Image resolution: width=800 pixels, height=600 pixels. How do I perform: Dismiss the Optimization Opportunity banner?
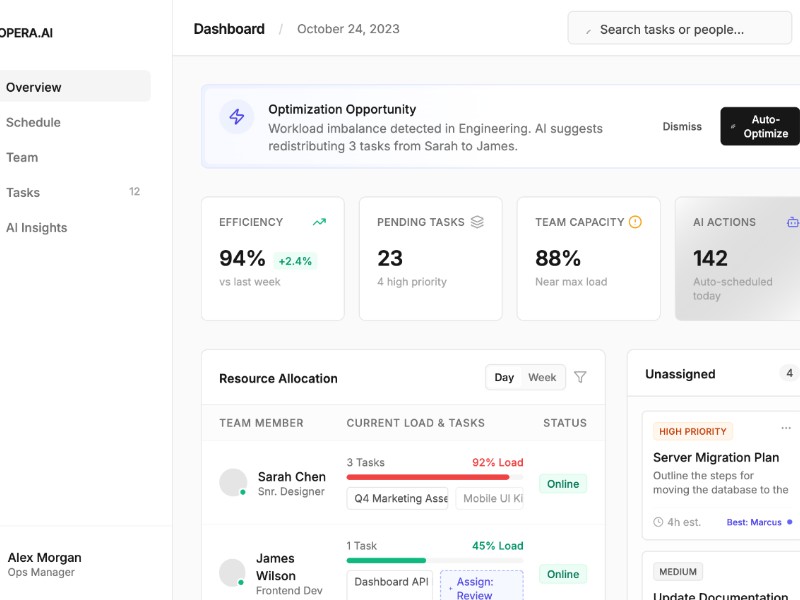[x=682, y=127]
